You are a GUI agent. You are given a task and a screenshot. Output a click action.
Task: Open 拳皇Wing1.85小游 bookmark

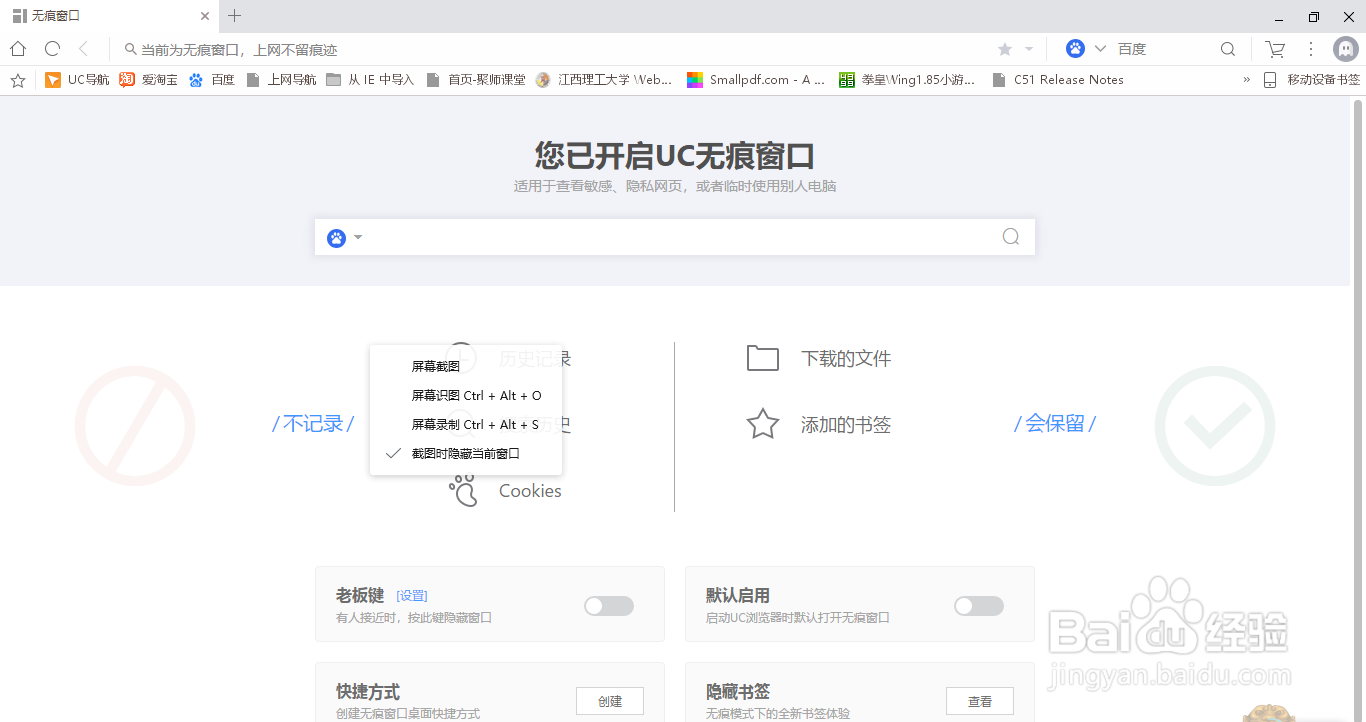point(908,80)
